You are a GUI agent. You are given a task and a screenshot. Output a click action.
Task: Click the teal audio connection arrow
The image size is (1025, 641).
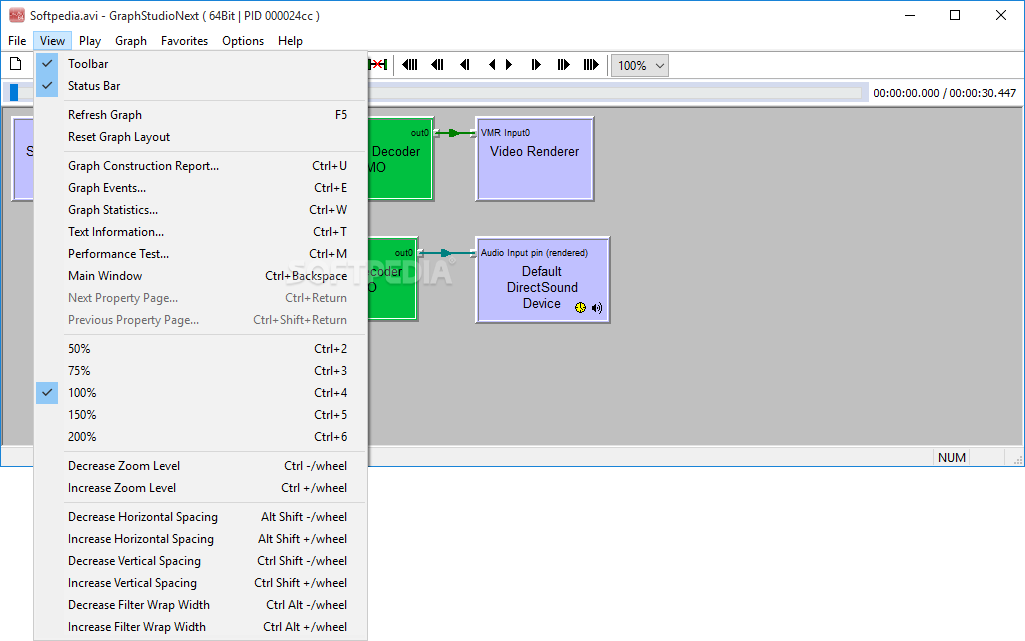tap(446, 253)
